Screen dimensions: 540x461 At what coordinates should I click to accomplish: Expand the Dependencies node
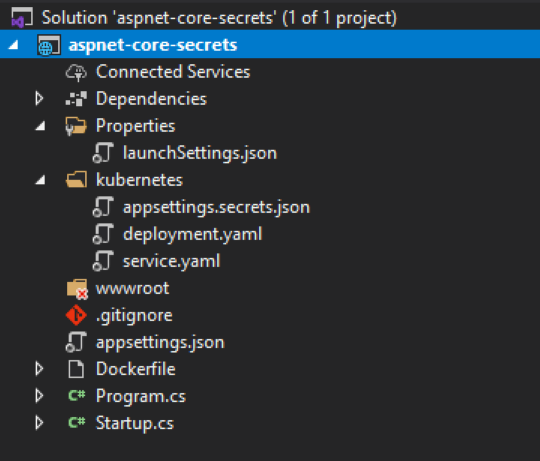[x=39, y=99]
